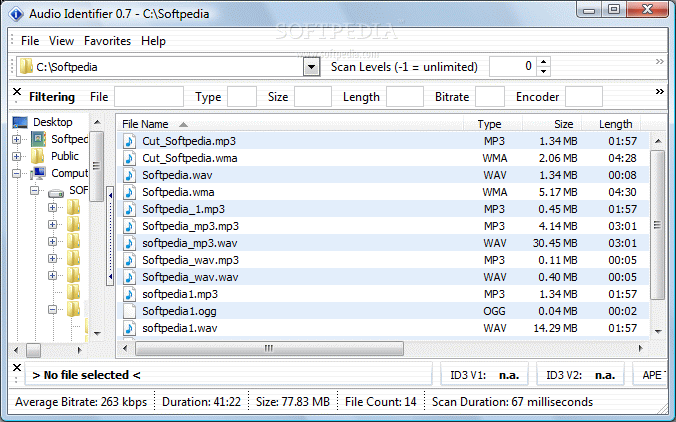
Task: Collapse the Computer node in tree
Action: pyautogui.click(x=16, y=173)
